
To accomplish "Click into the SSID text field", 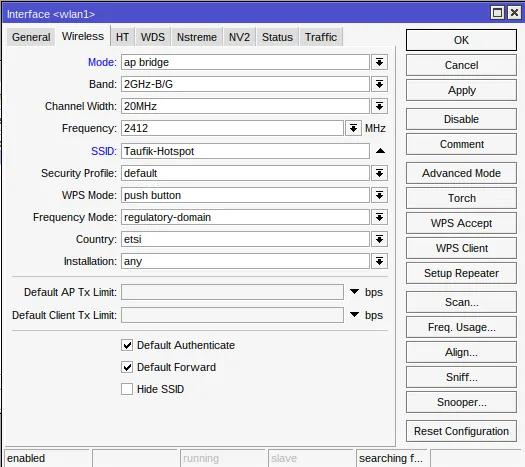I will click(x=245, y=151).
